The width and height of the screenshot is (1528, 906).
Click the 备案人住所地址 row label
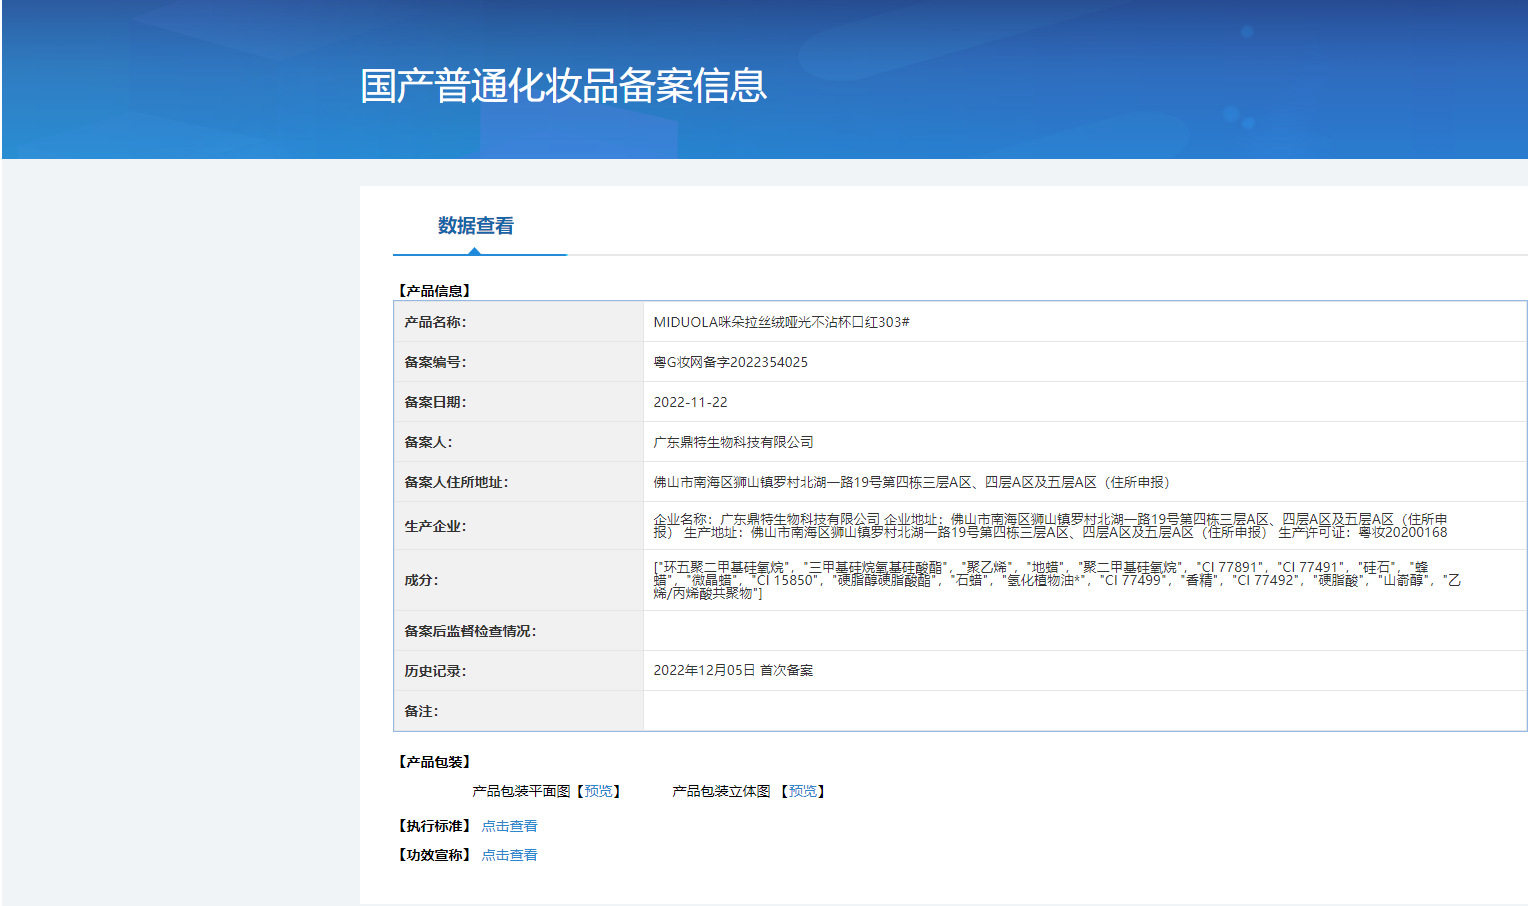[x=456, y=482]
